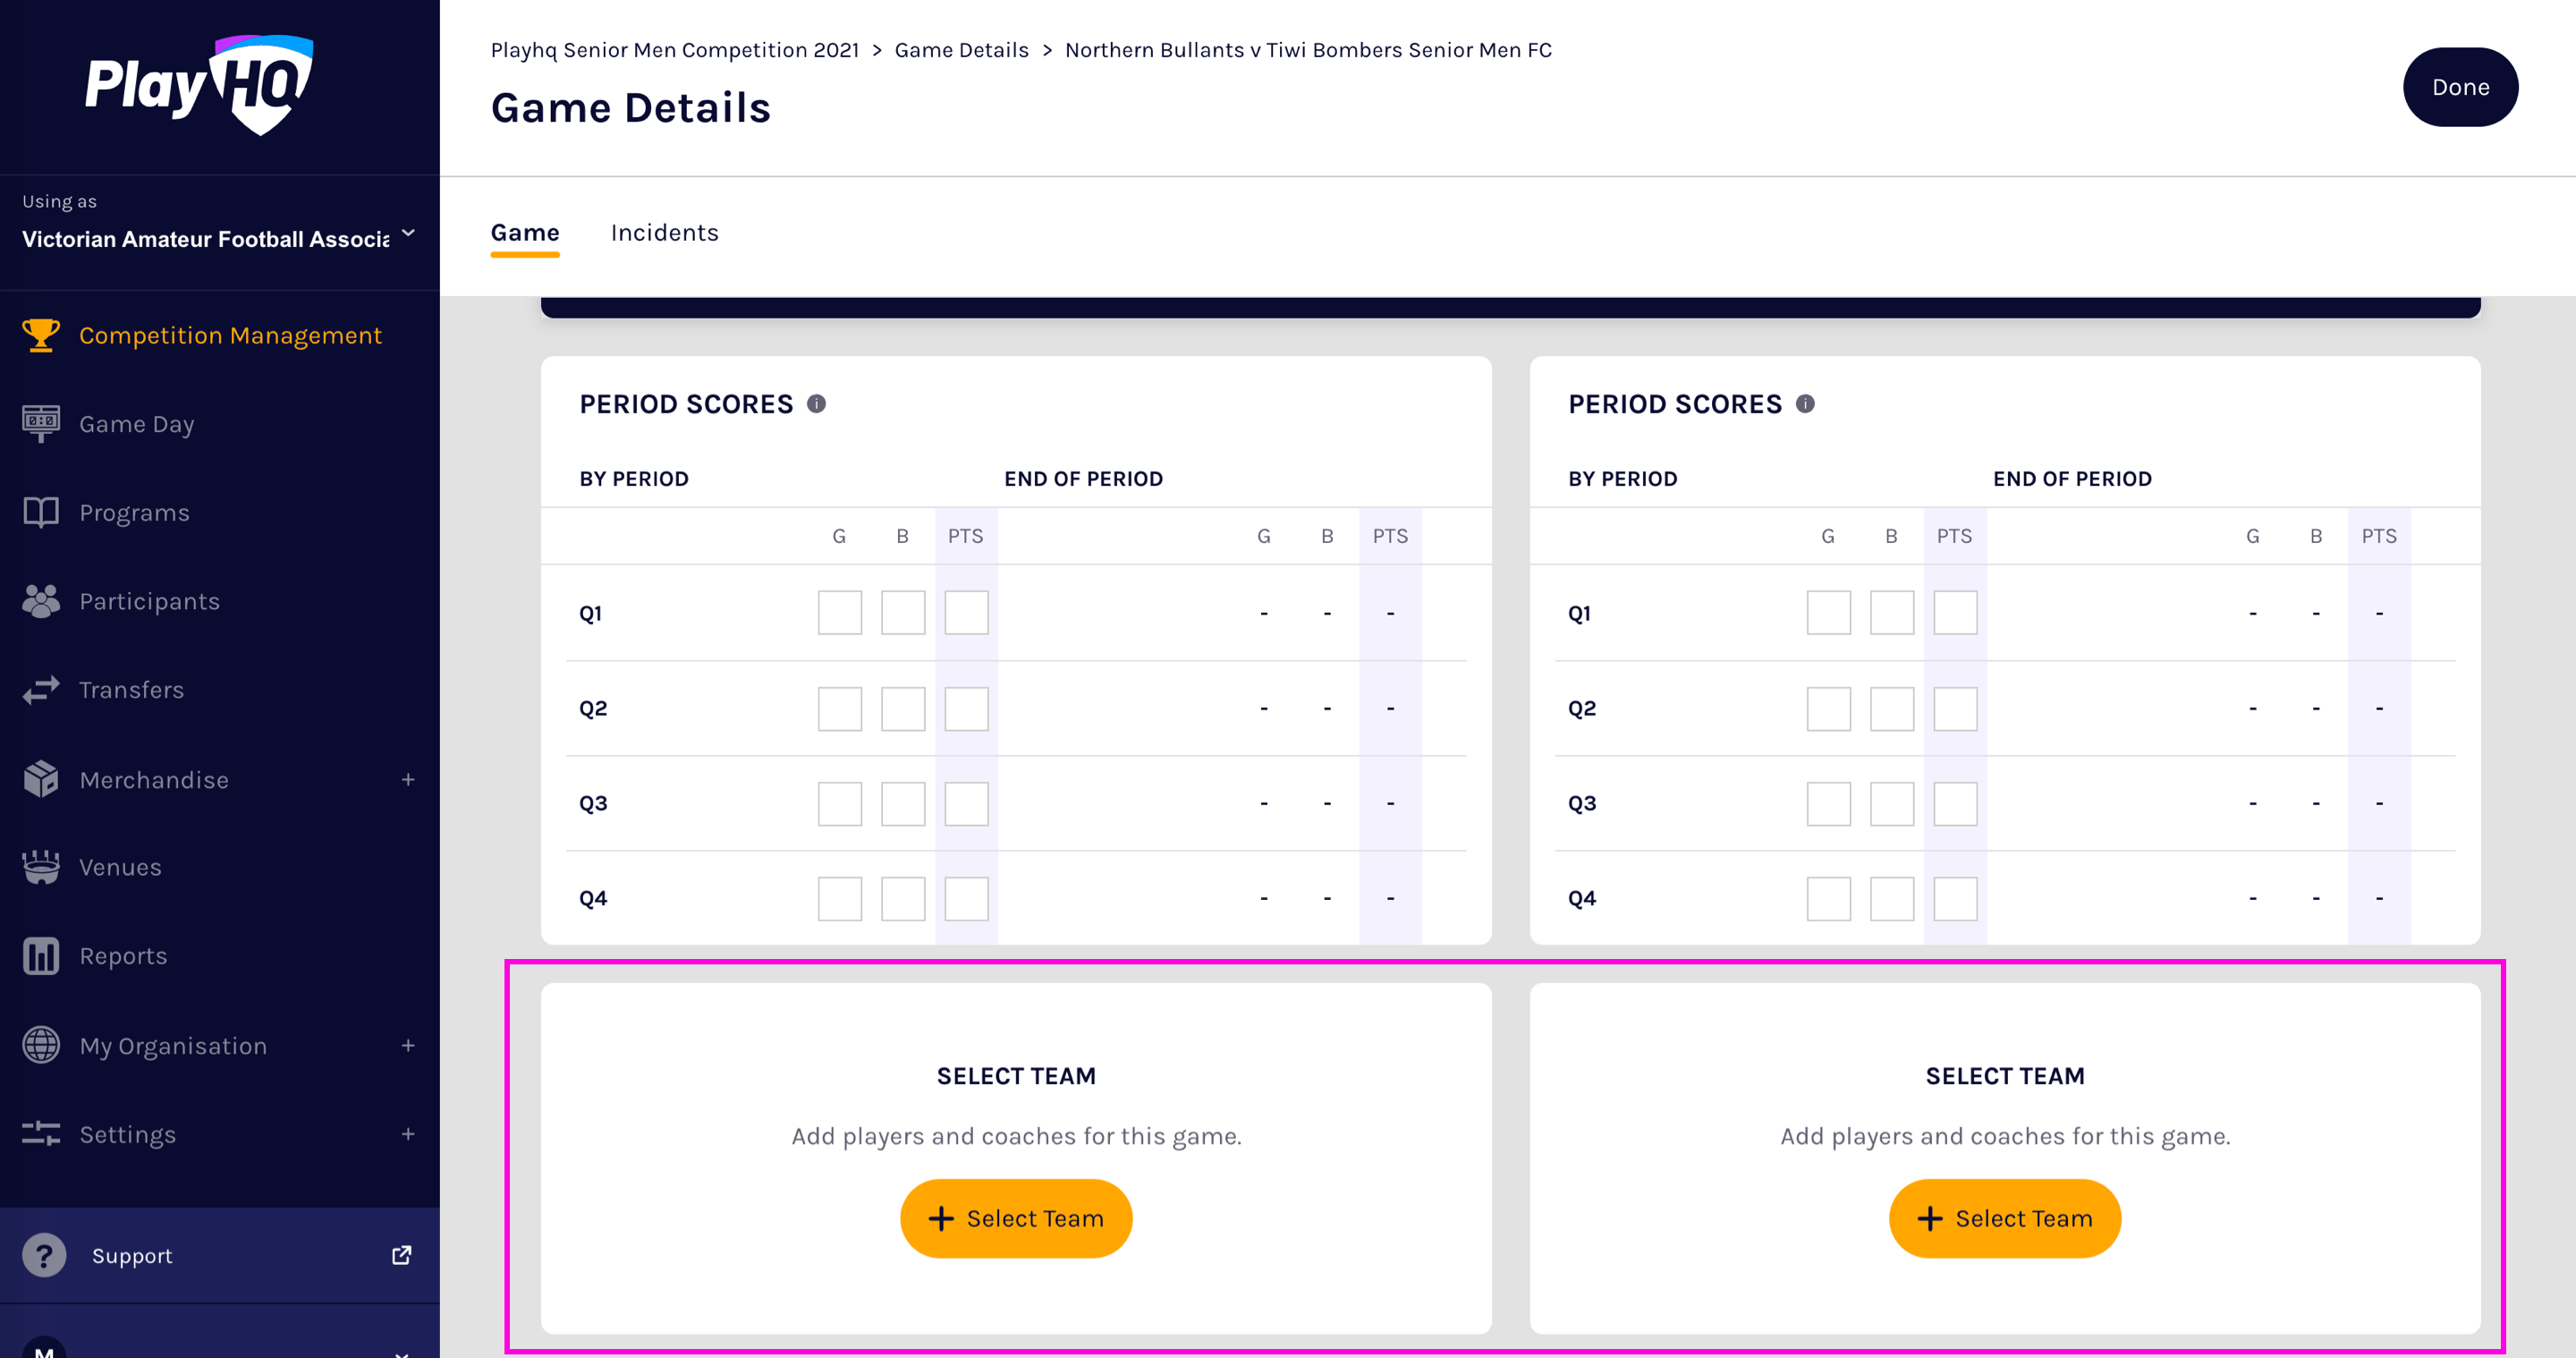Viewport: 2576px width, 1358px height.
Task: Click right Period Scores info icon
Action: point(1805,404)
